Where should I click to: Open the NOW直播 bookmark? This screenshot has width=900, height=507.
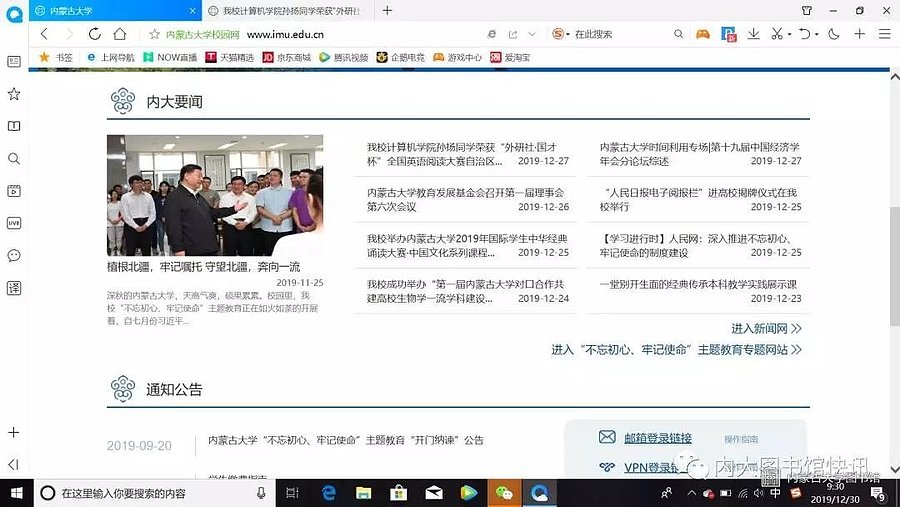pyautogui.click(x=170, y=57)
